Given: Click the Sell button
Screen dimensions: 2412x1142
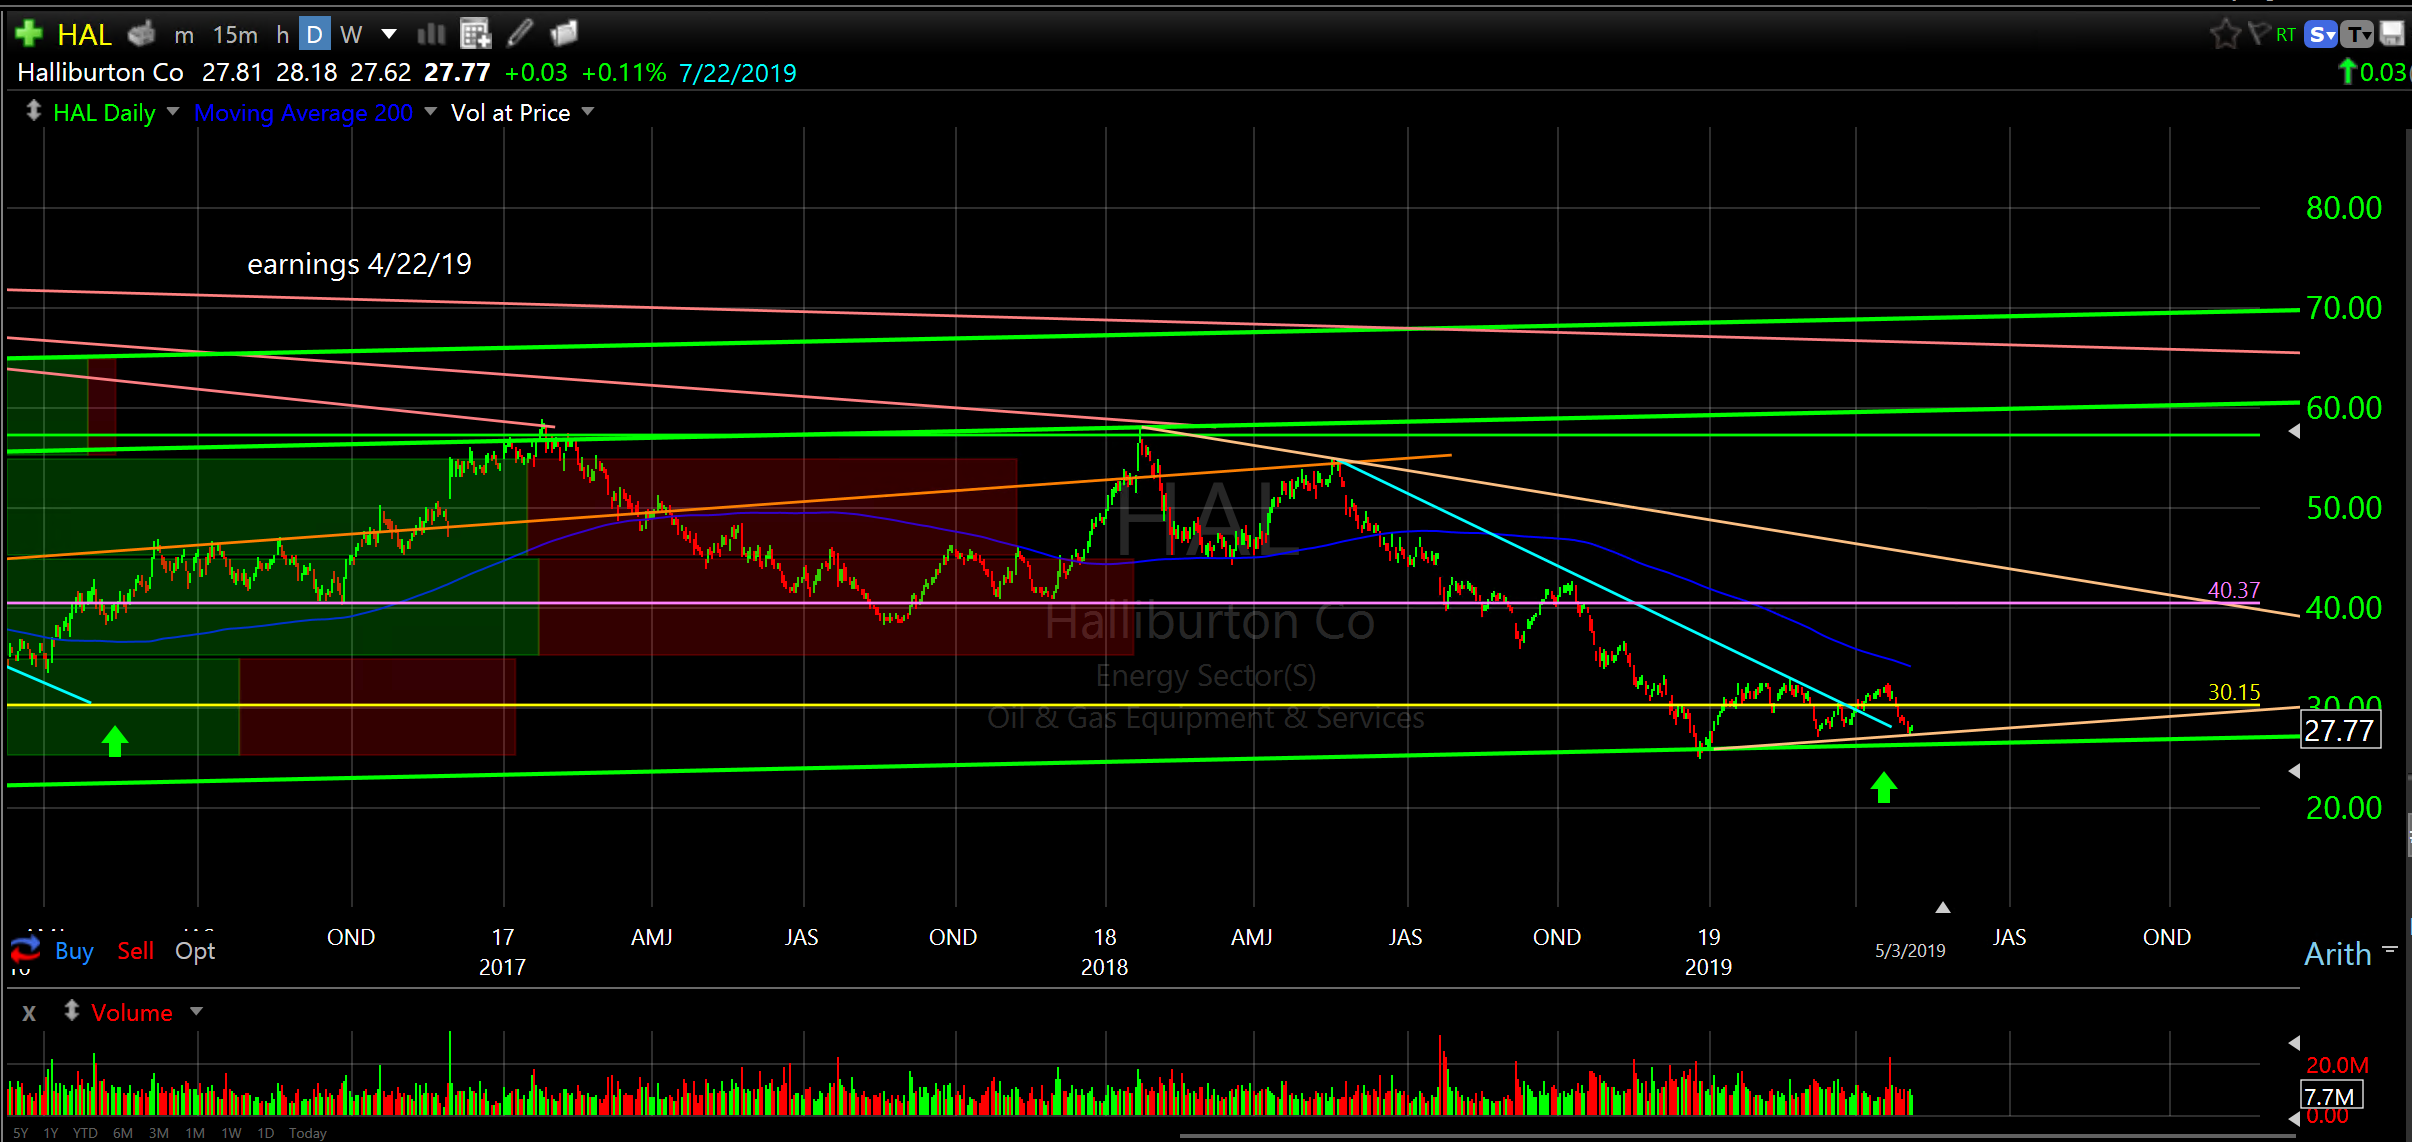Looking at the screenshot, I should [x=135, y=951].
